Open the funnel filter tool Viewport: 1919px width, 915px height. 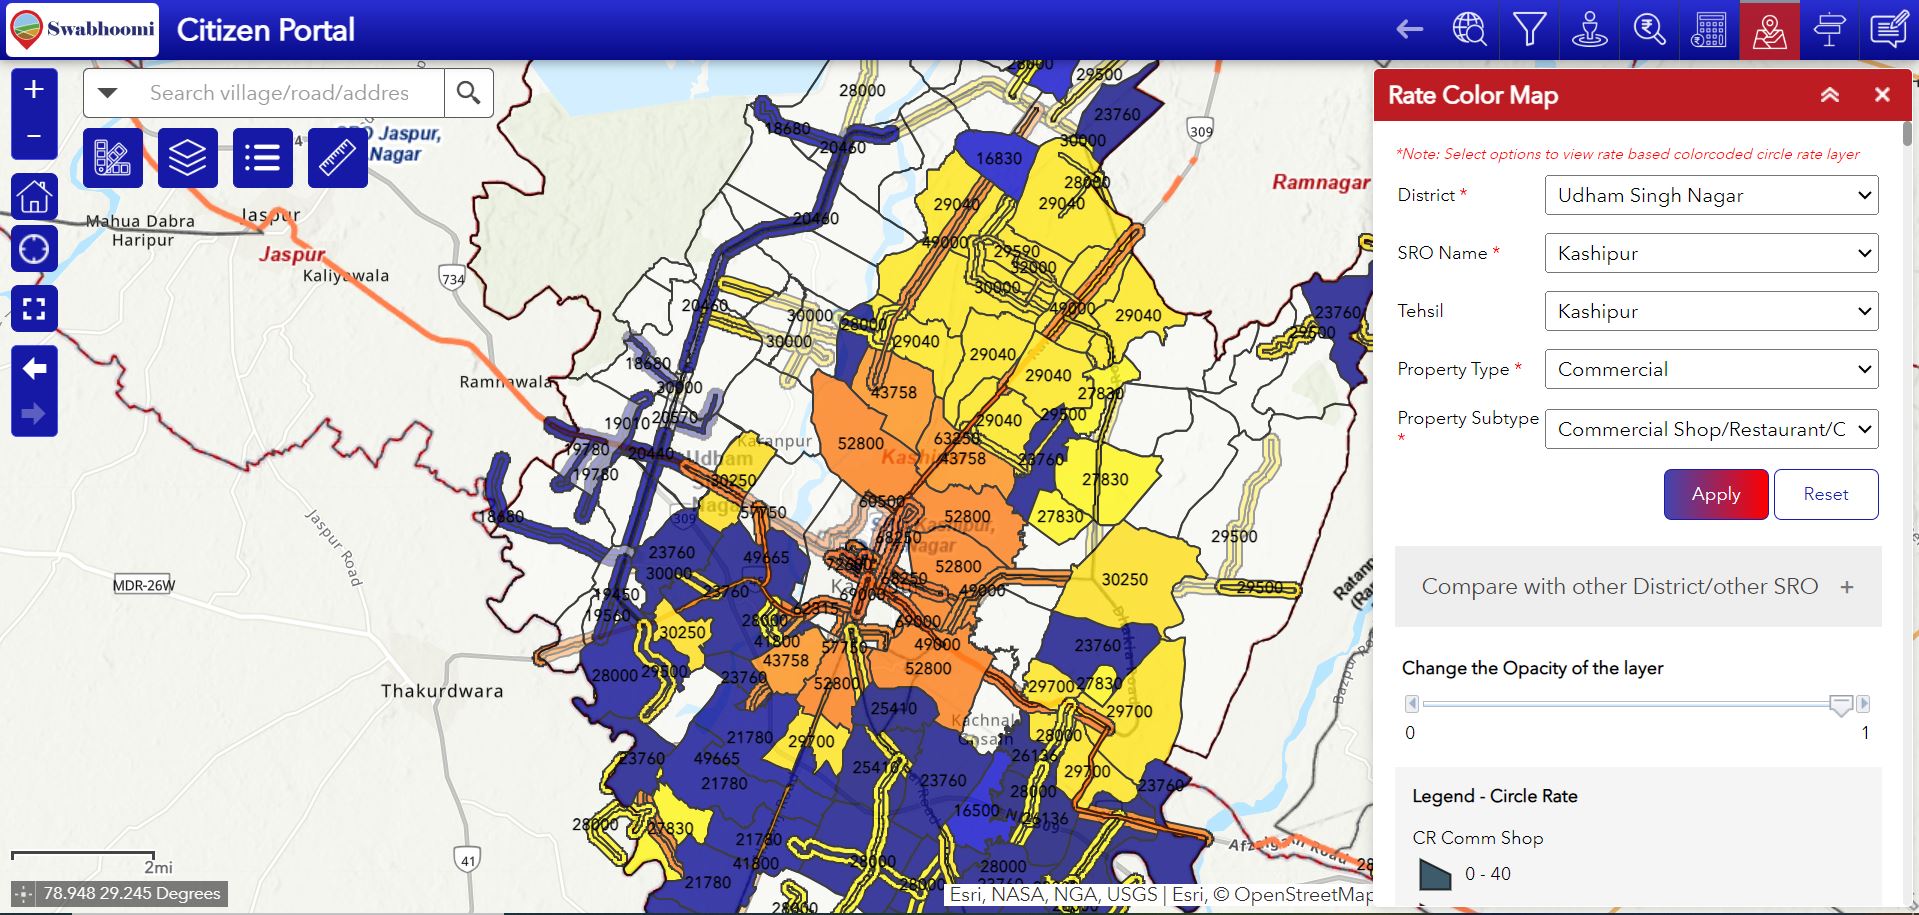(x=1529, y=30)
